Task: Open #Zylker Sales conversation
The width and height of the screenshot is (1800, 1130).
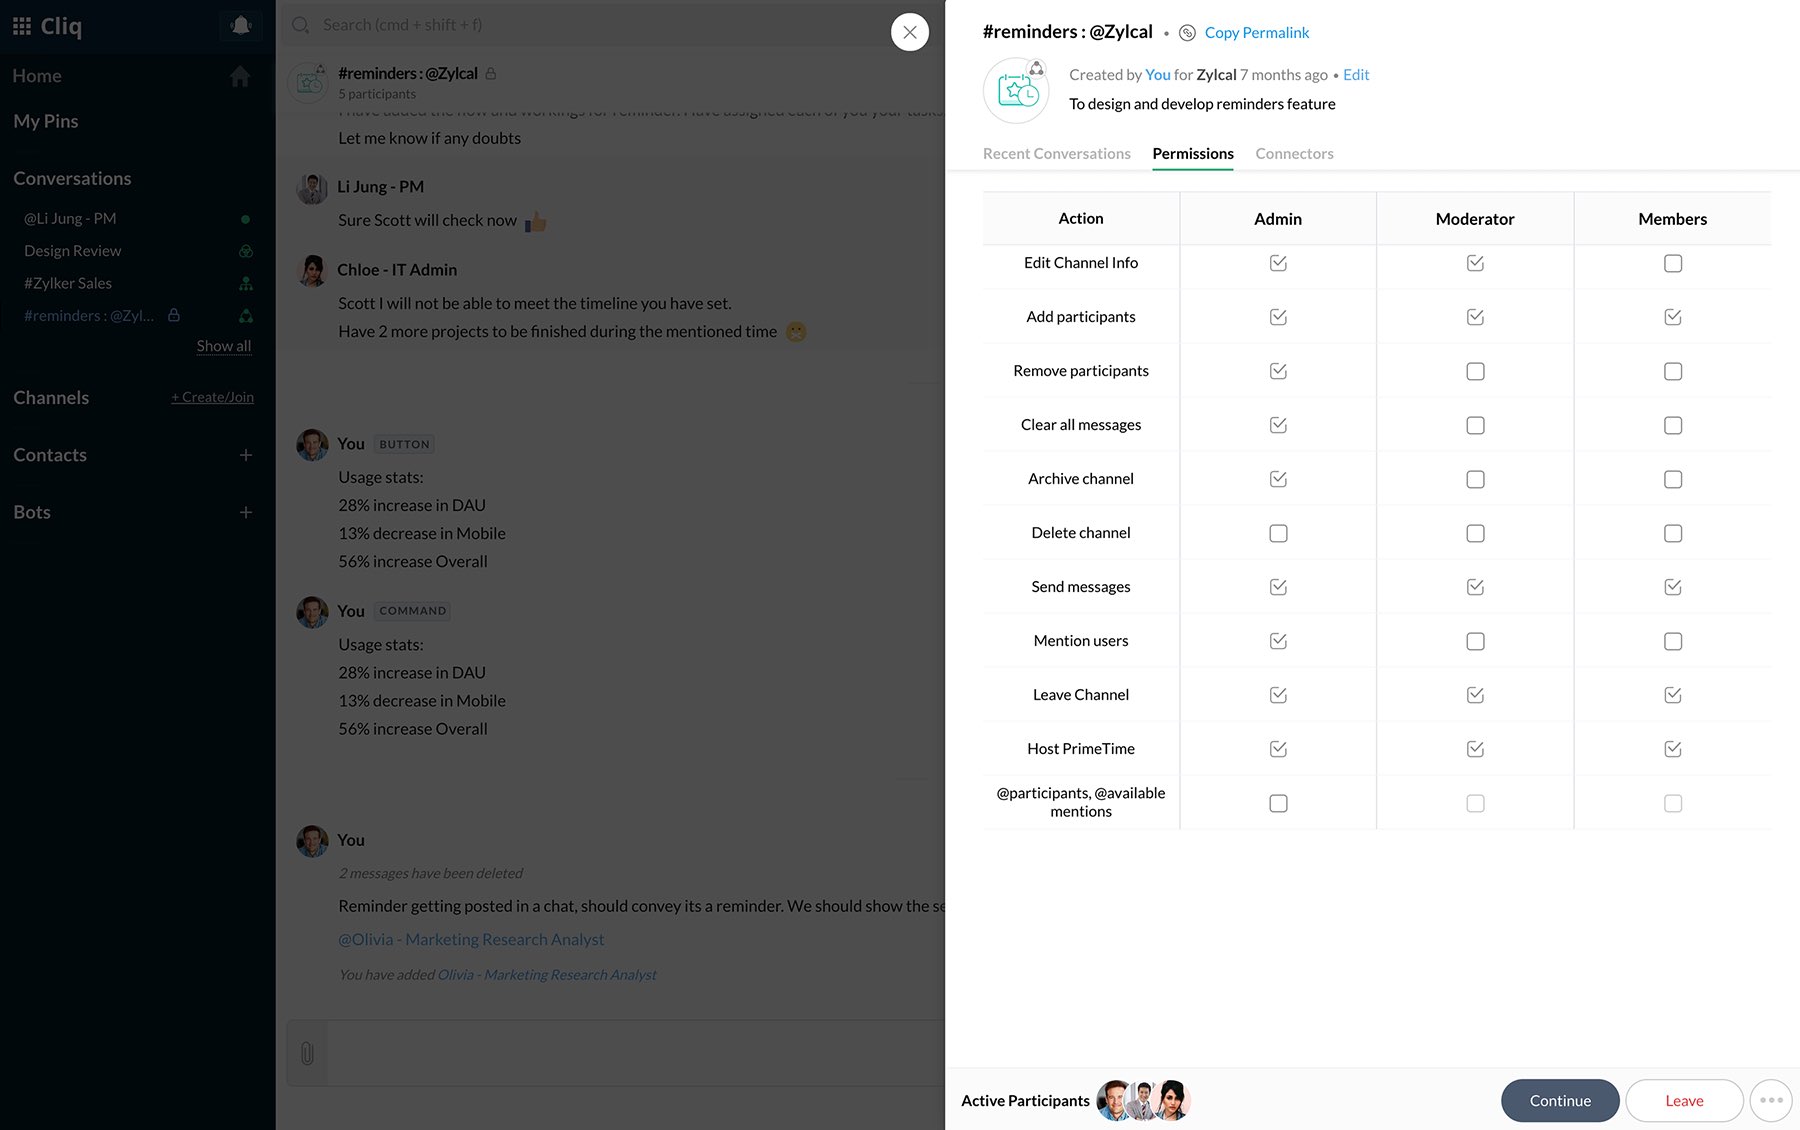Action: [68, 284]
